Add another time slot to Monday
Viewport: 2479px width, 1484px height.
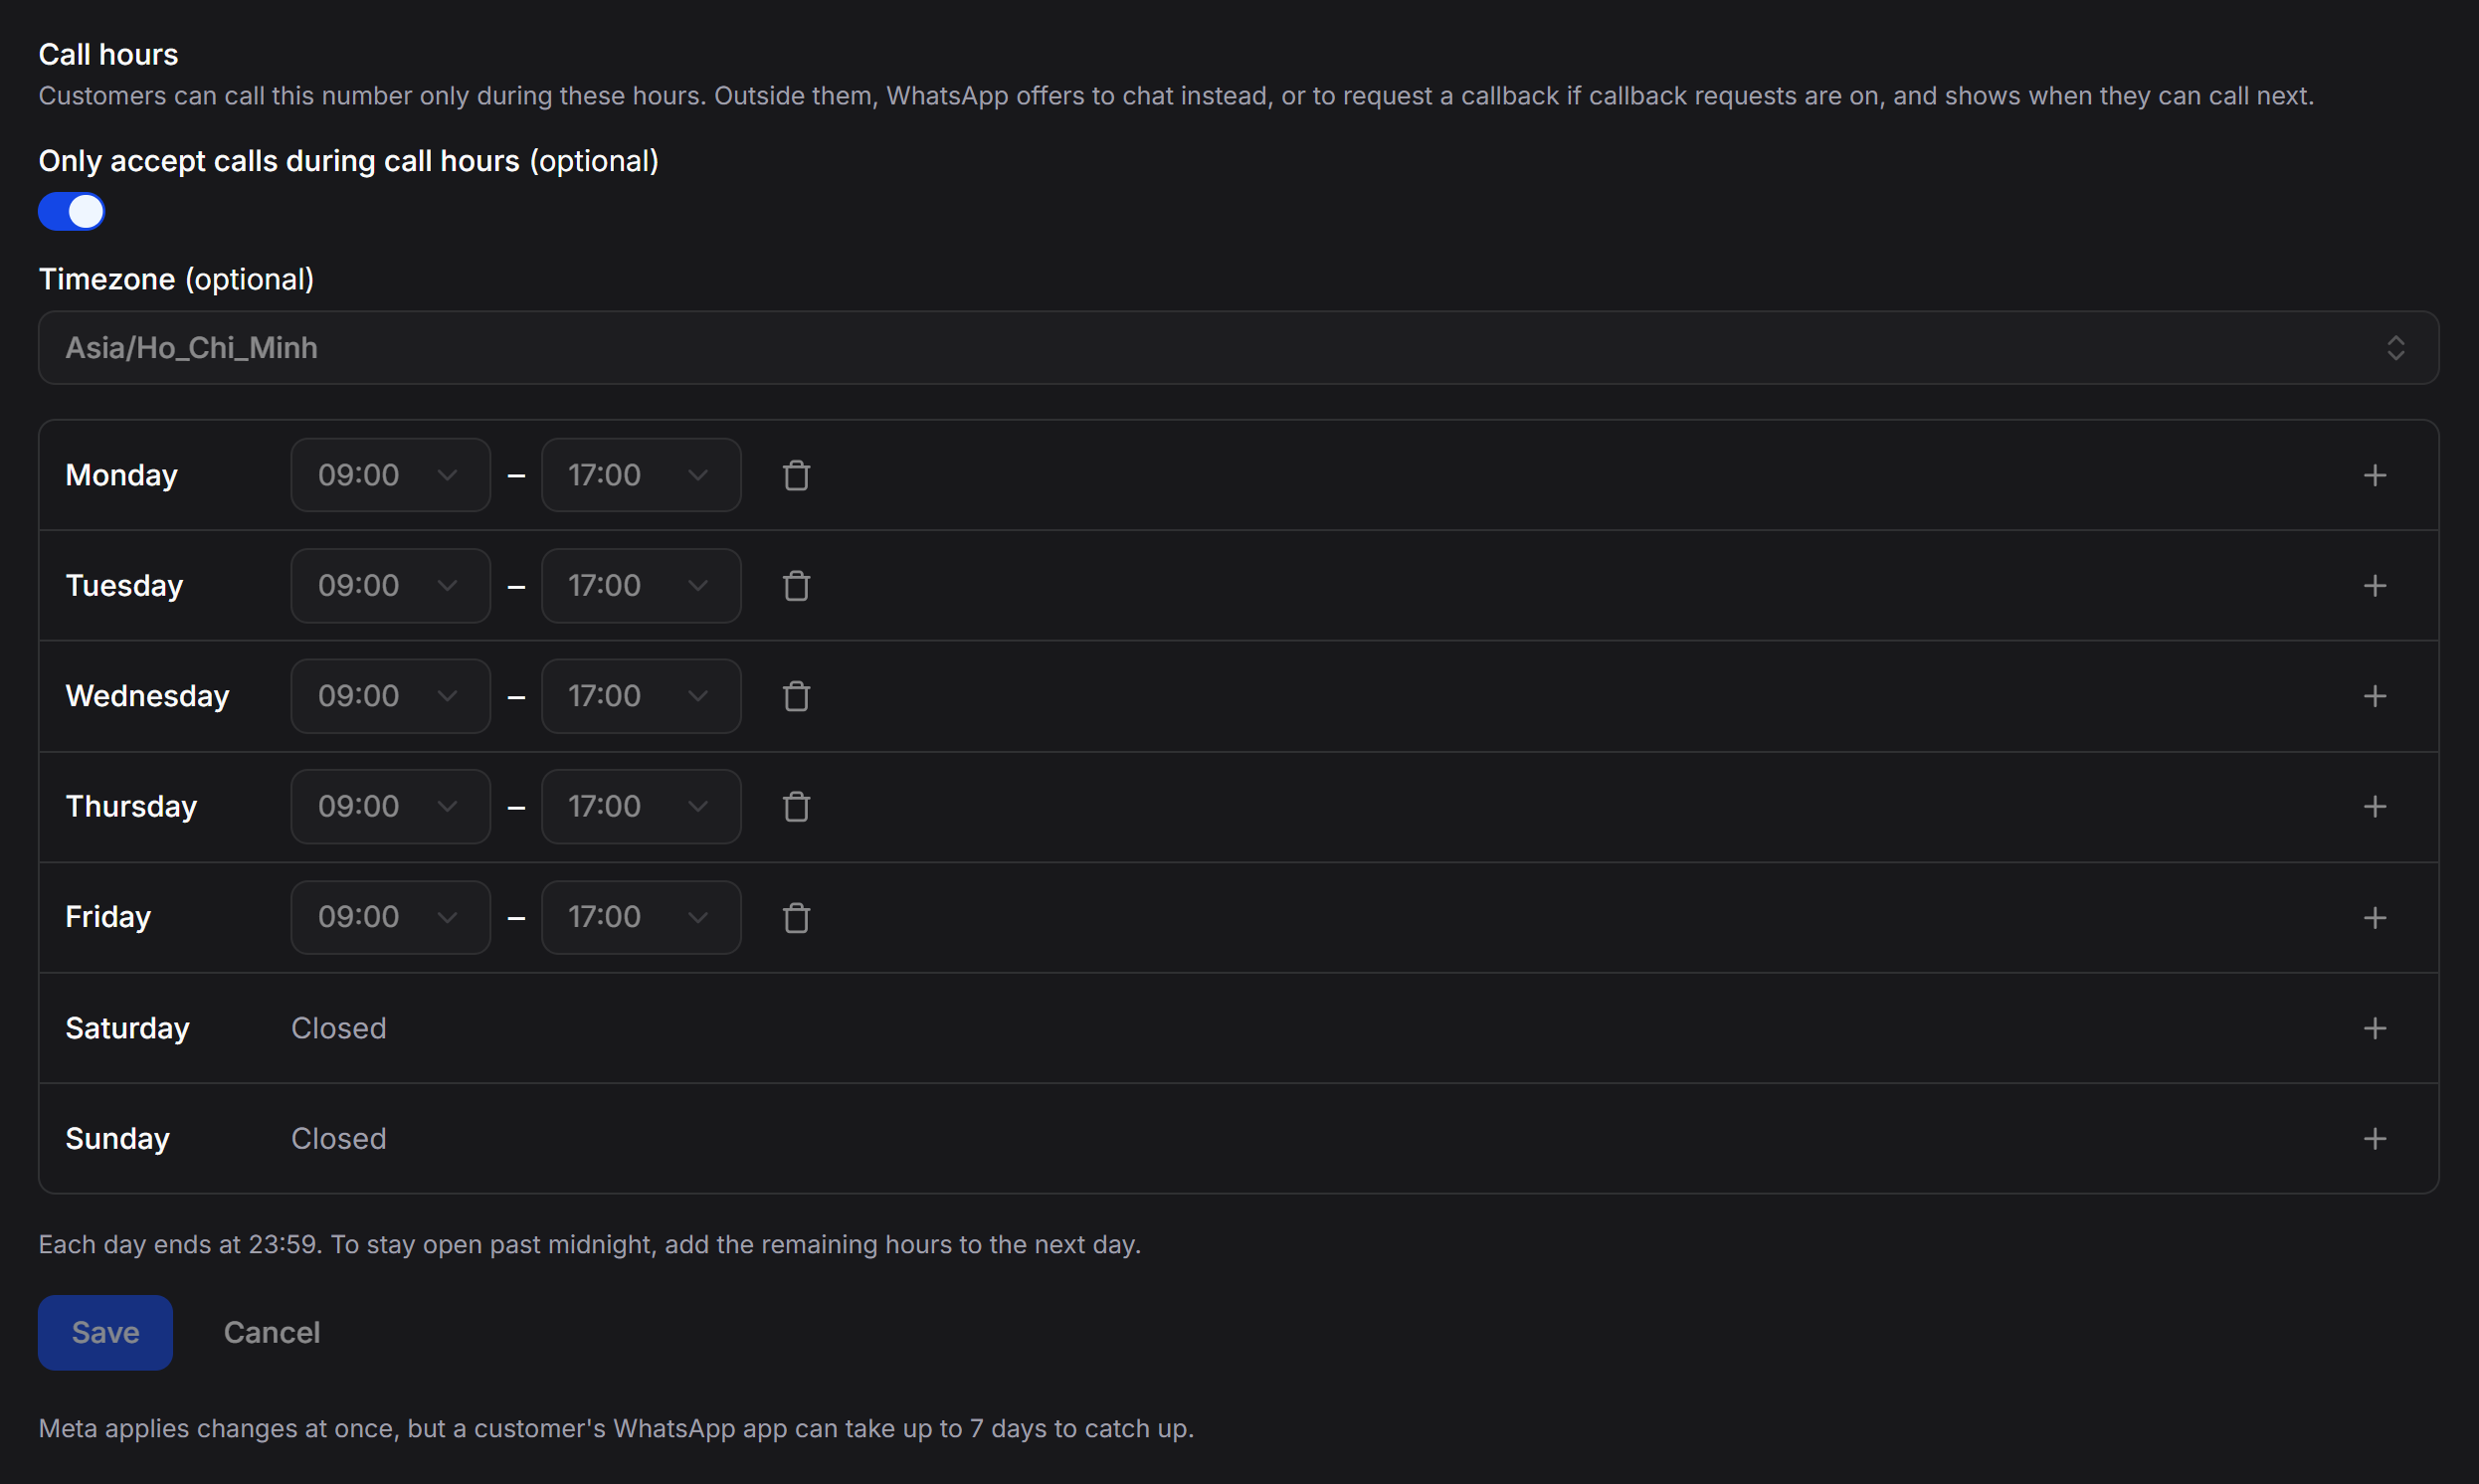click(2375, 475)
